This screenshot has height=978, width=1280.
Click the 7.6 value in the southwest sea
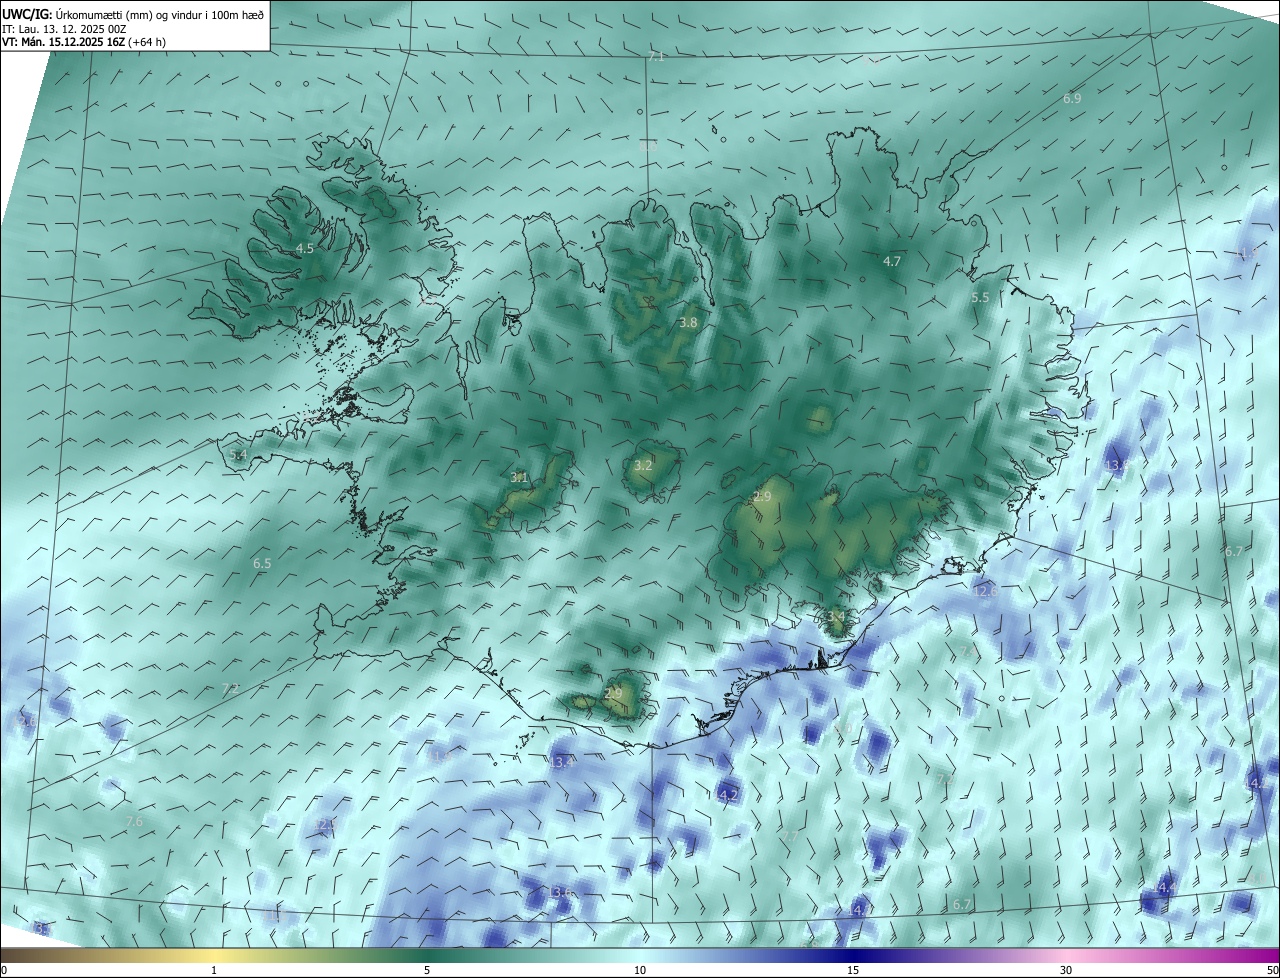pyautogui.click(x=134, y=821)
